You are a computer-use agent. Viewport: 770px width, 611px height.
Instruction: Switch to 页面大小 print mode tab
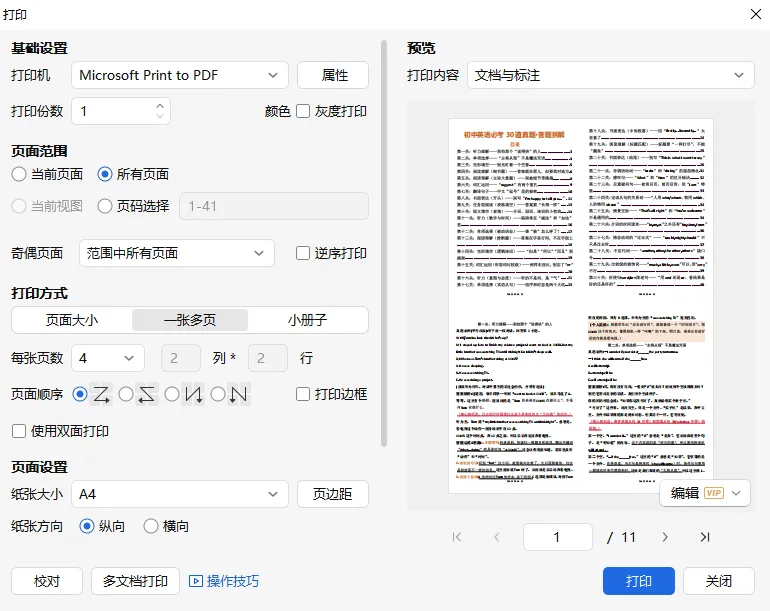72,320
